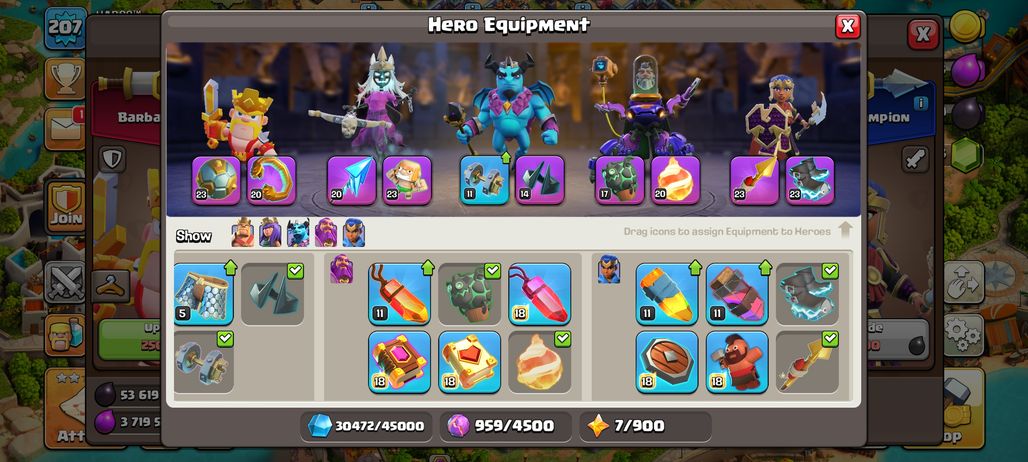Select Barbarian King's level 23 shield equipment

click(216, 180)
